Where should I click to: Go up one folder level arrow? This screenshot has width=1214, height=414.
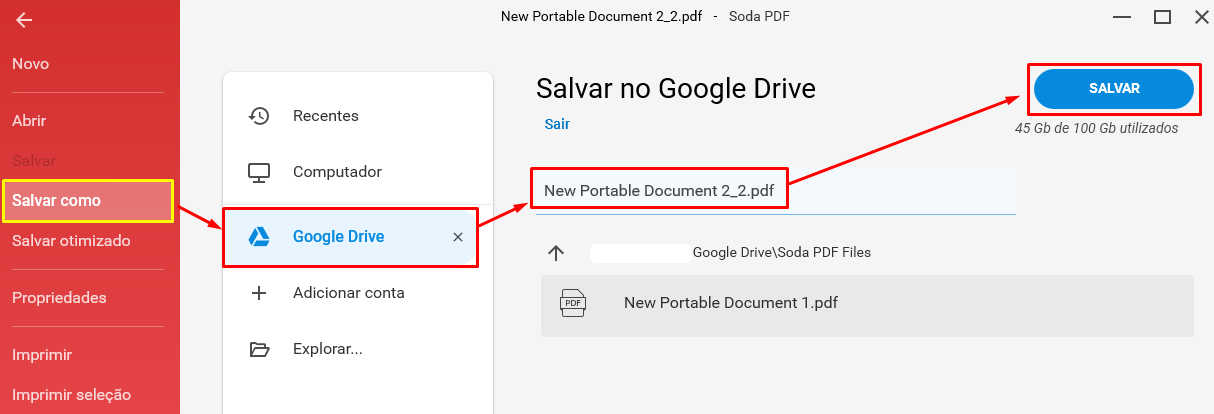(557, 253)
